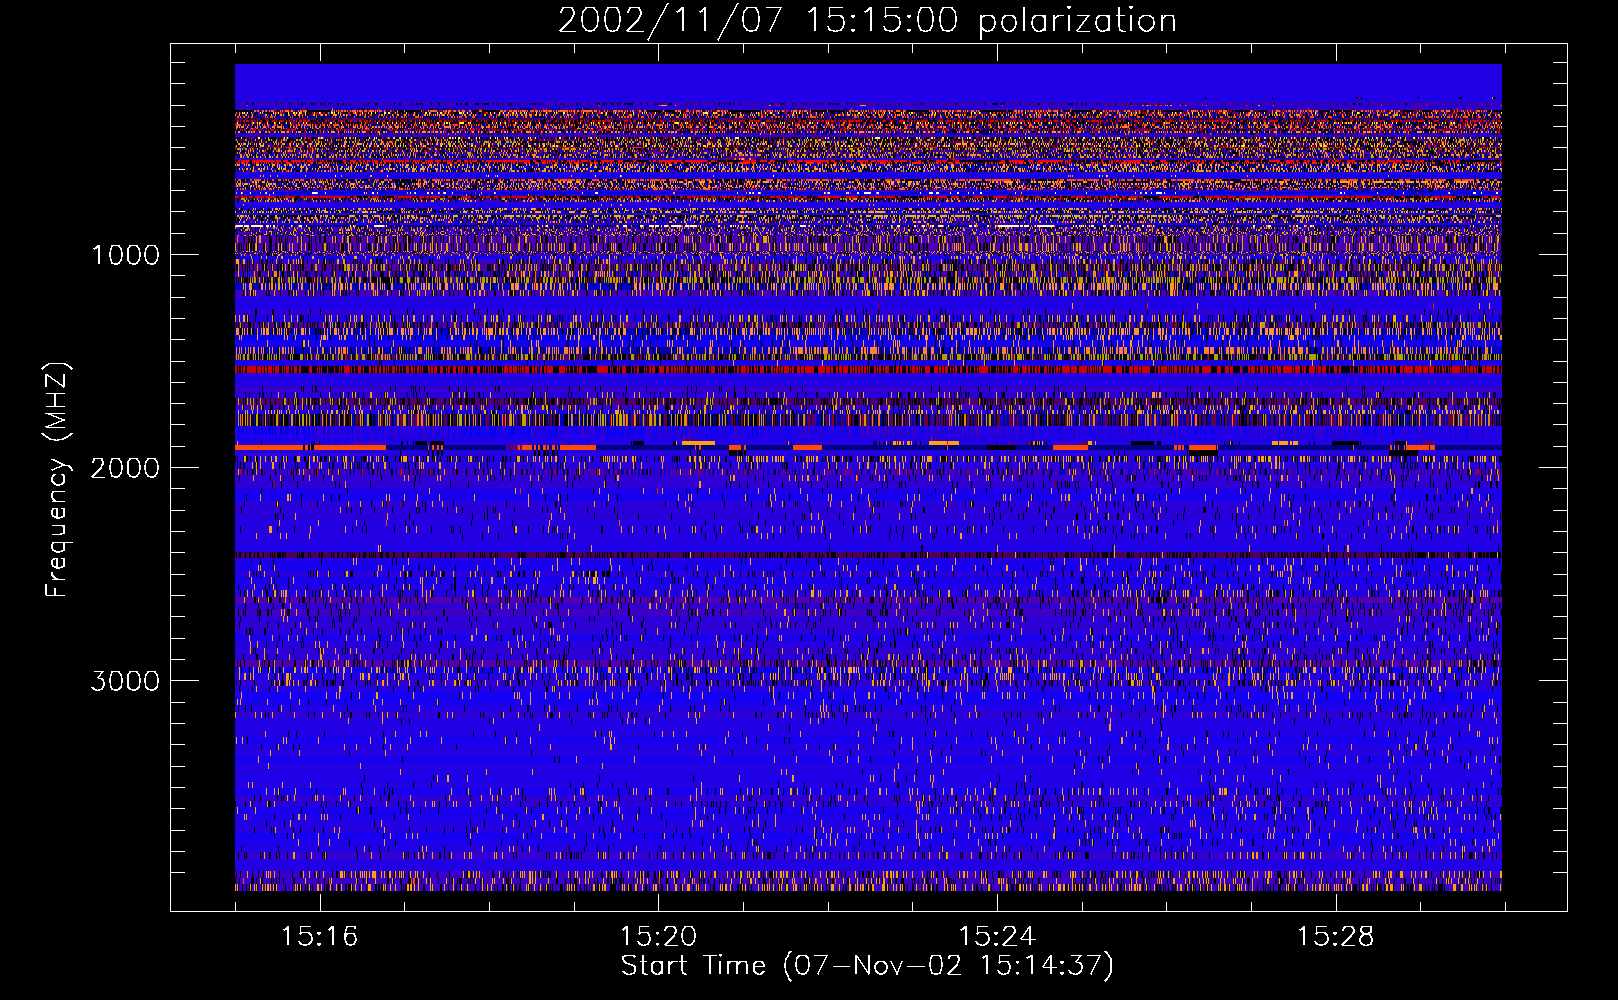Click the 15:16 time tick label

point(319,937)
